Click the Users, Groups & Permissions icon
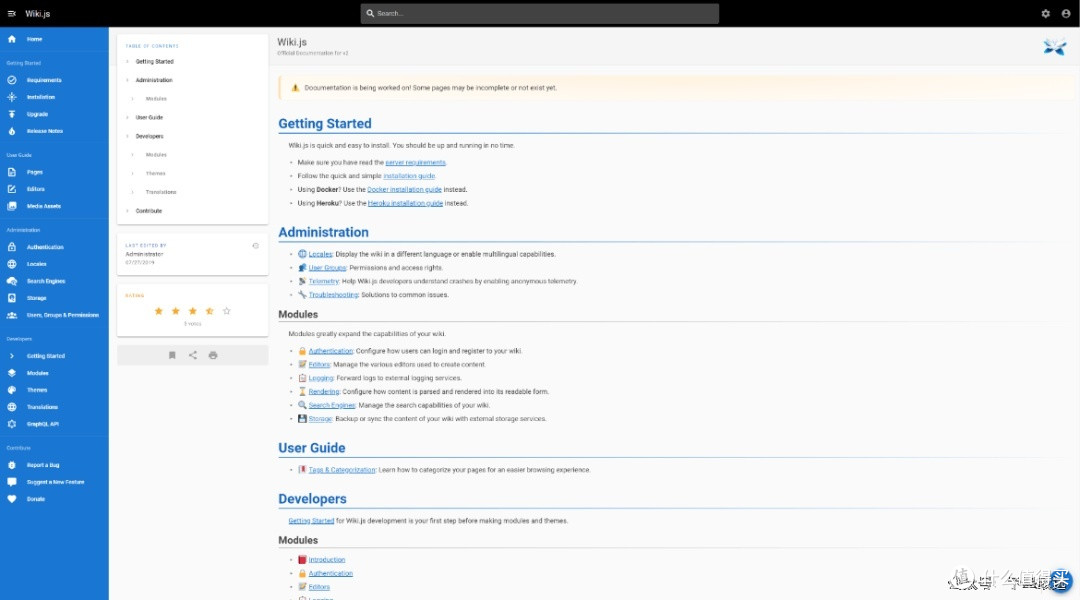The width and height of the screenshot is (1080, 600). pos(12,315)
